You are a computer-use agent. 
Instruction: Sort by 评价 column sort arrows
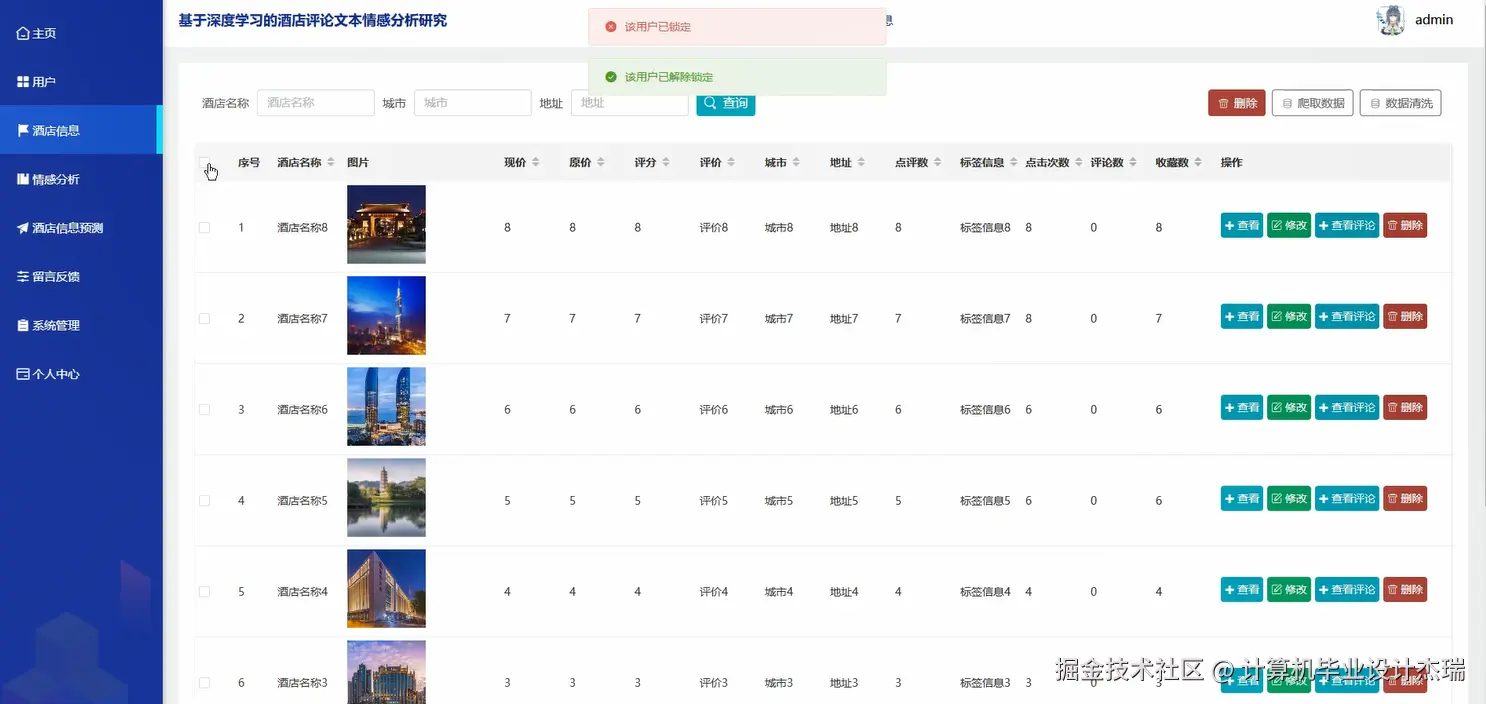731,163
